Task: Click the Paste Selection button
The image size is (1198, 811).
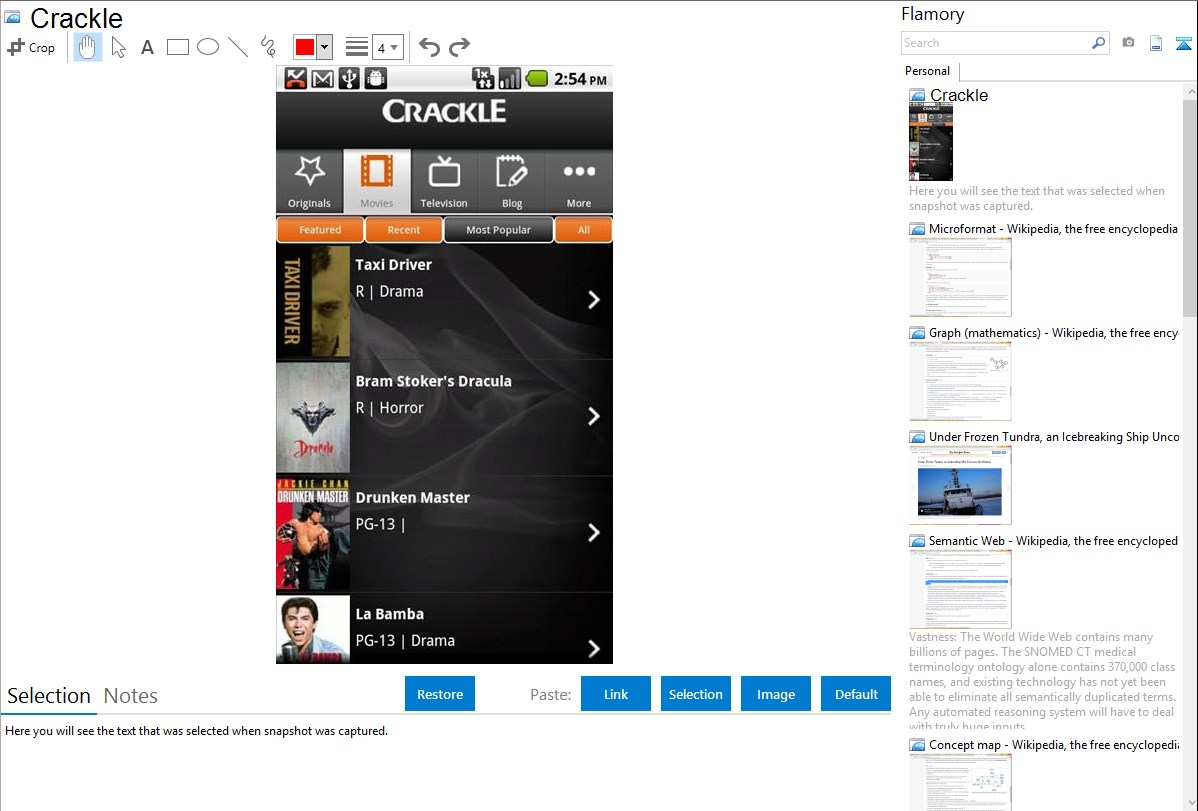Action: (695, 694)
